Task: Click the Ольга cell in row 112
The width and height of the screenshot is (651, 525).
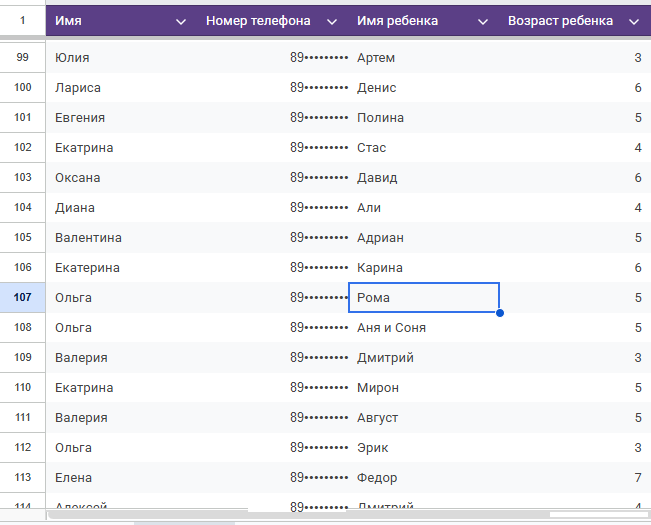Action: (x=122, y=447)
